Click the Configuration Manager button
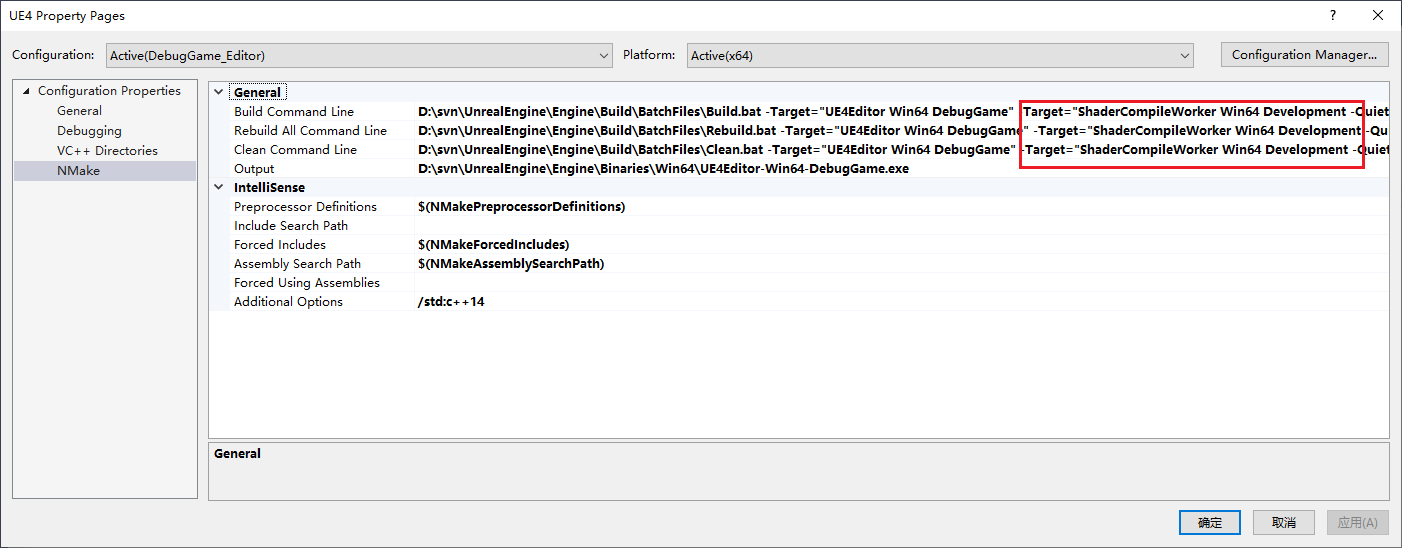This screenshot has width=1402, height=548. tap(1304, 55)
